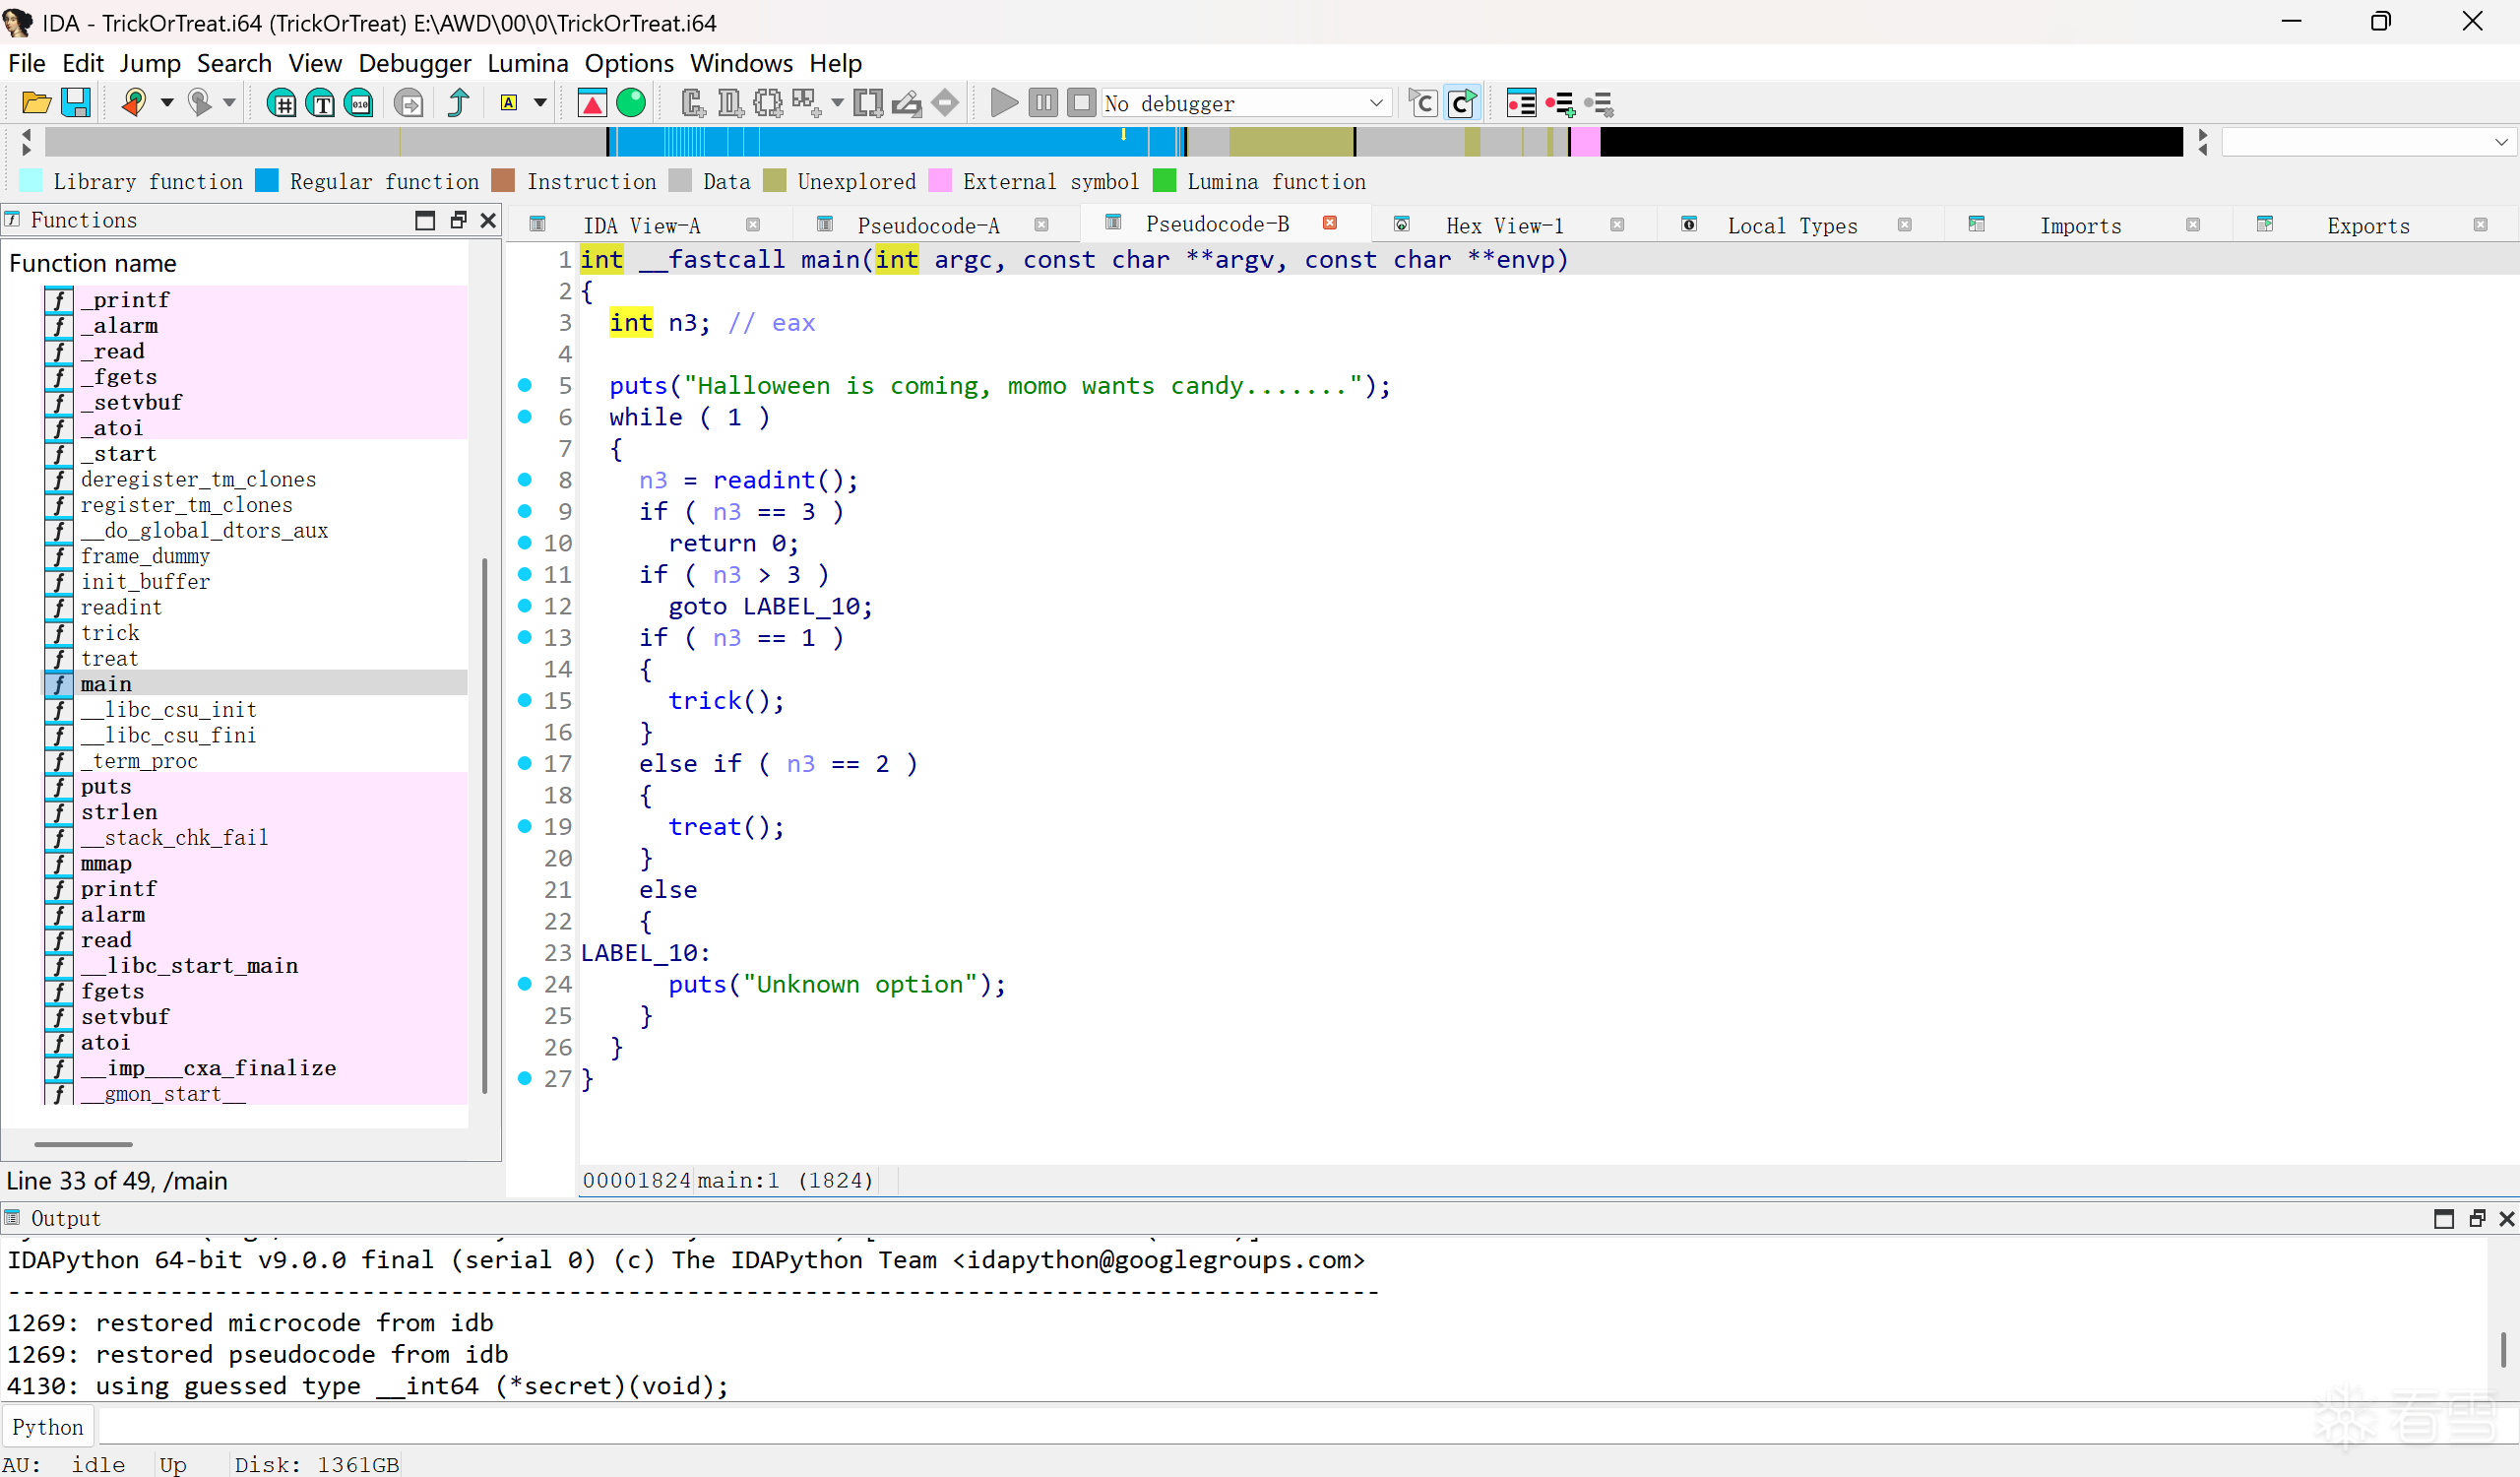Toggle breakpoint dot on line 15
The width and height of the screenshot is (2520, 1477).
tap(525, 700)
